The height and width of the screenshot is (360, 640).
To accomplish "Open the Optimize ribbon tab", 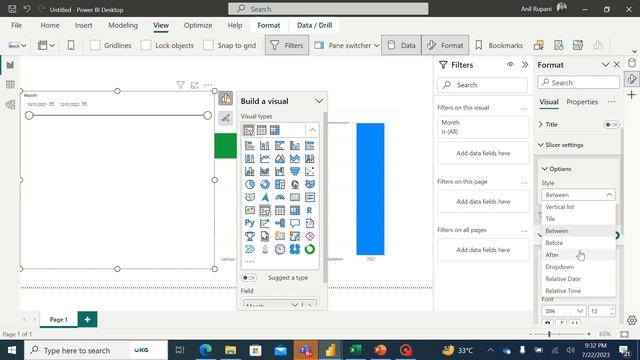I will click(x=198, y=25).
